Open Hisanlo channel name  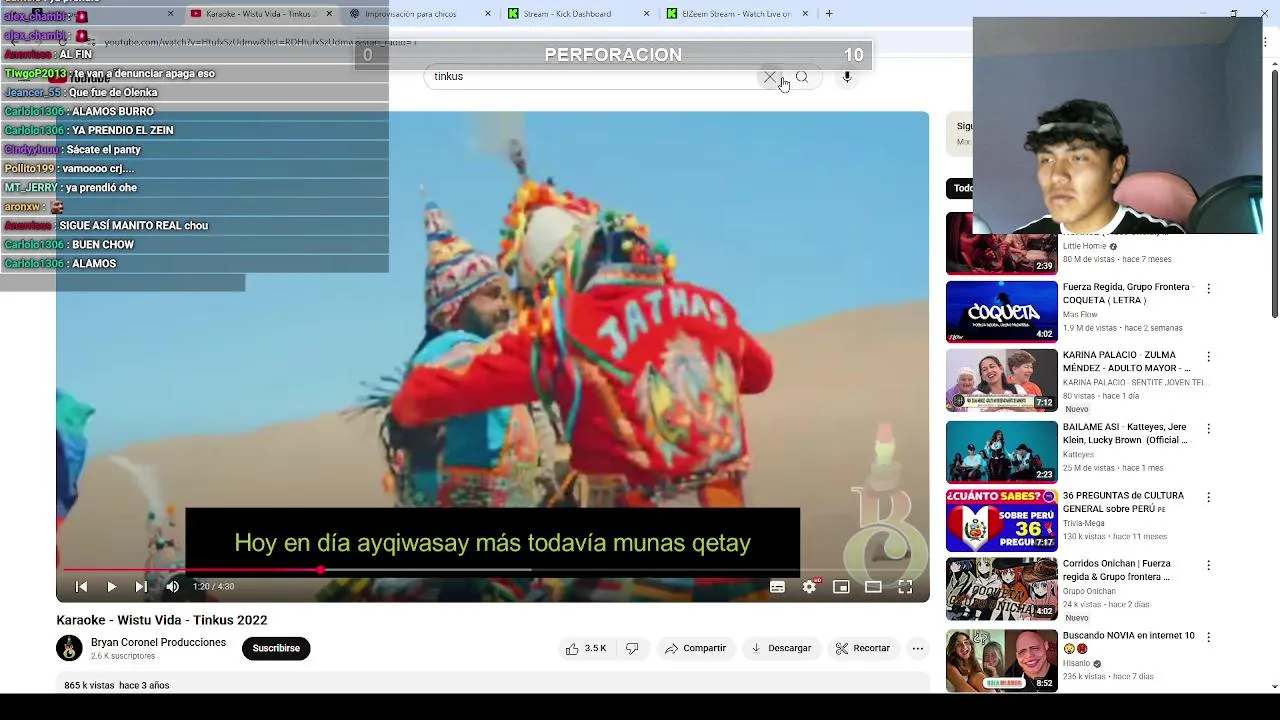pos(1078,664)
